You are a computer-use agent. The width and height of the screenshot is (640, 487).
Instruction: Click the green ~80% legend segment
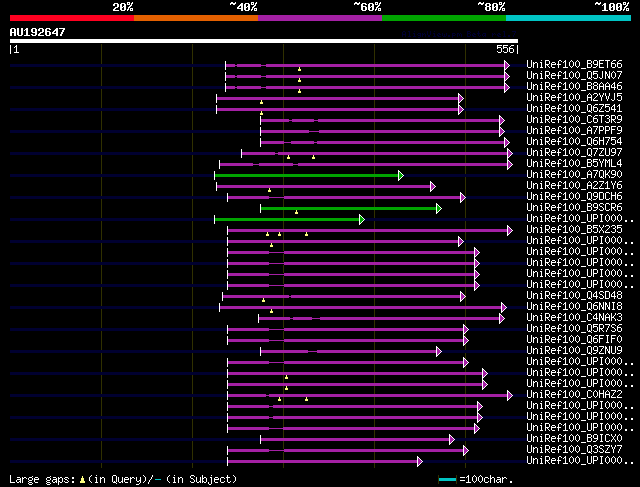coord(444,18)
